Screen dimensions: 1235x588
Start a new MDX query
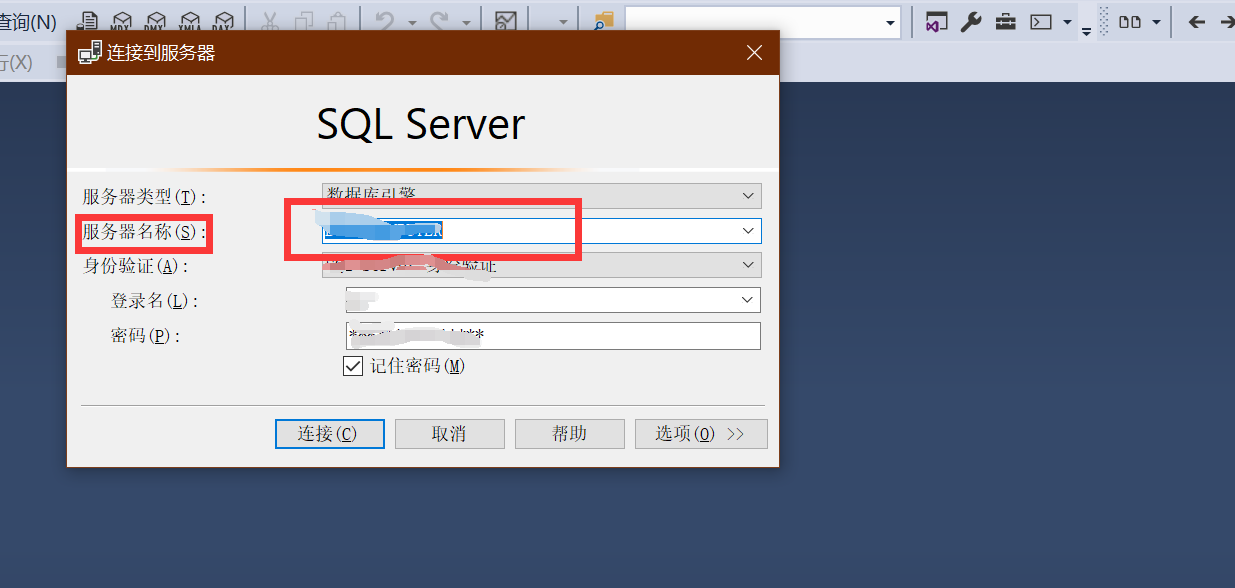[x=122, y=21]
